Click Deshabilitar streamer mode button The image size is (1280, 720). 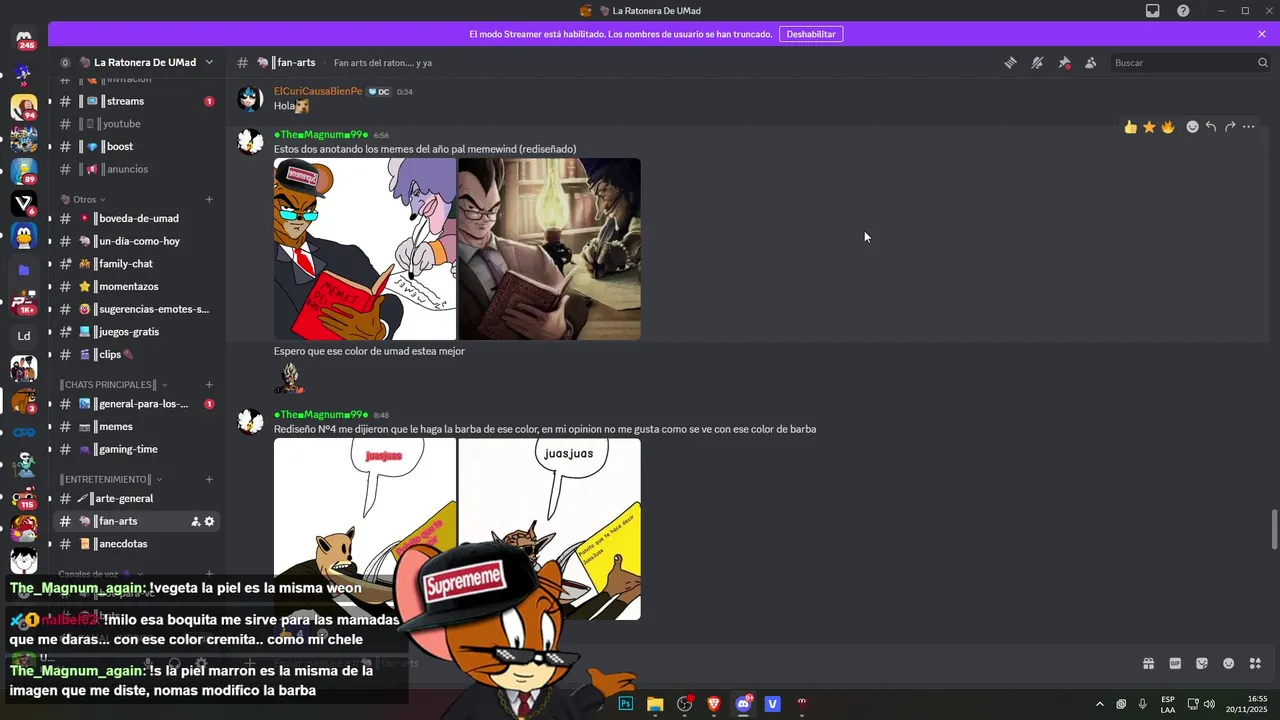pos(810,34)
